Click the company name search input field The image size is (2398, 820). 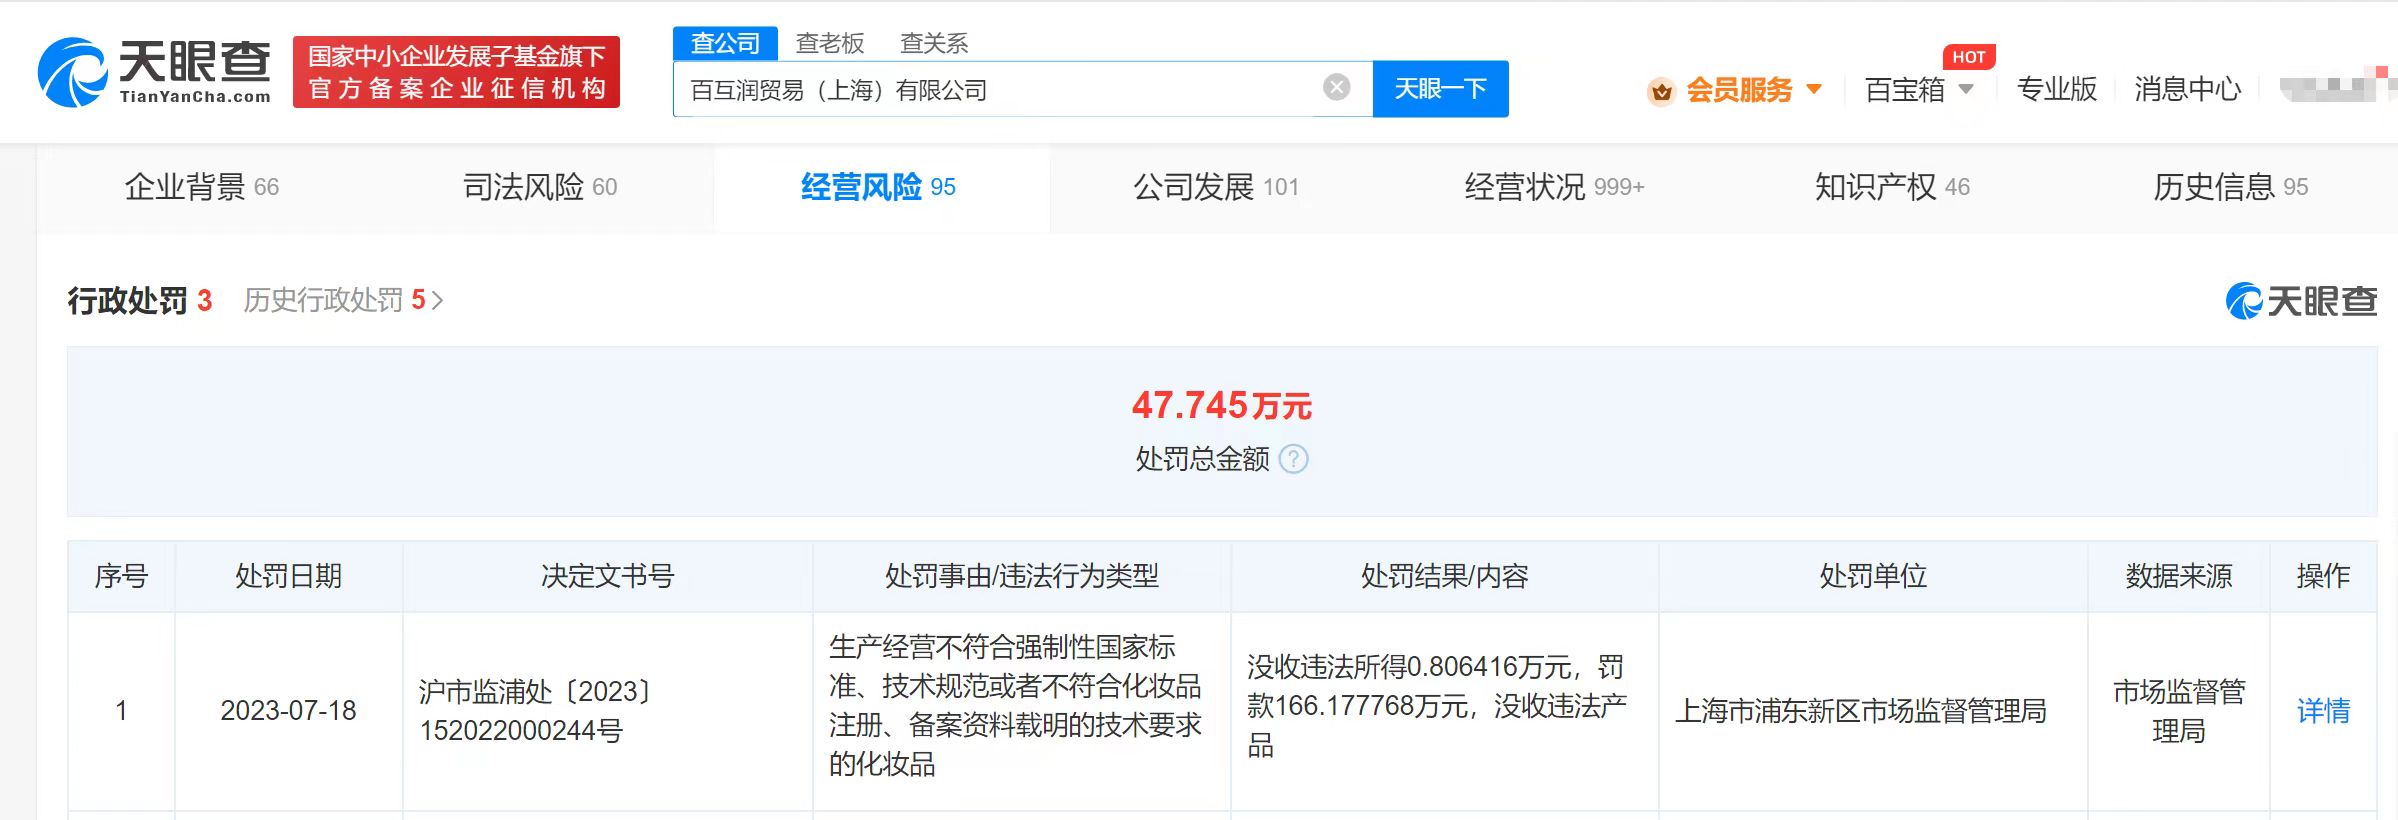(1000, 90)
